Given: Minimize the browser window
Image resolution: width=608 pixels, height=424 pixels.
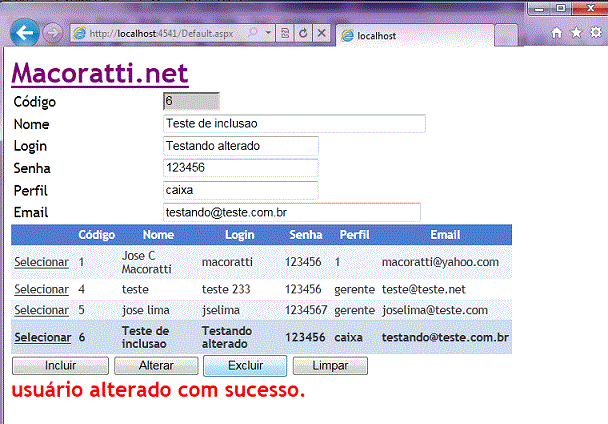Looking at the screenshot, I should pyautogui.click(x=539, y=8).
